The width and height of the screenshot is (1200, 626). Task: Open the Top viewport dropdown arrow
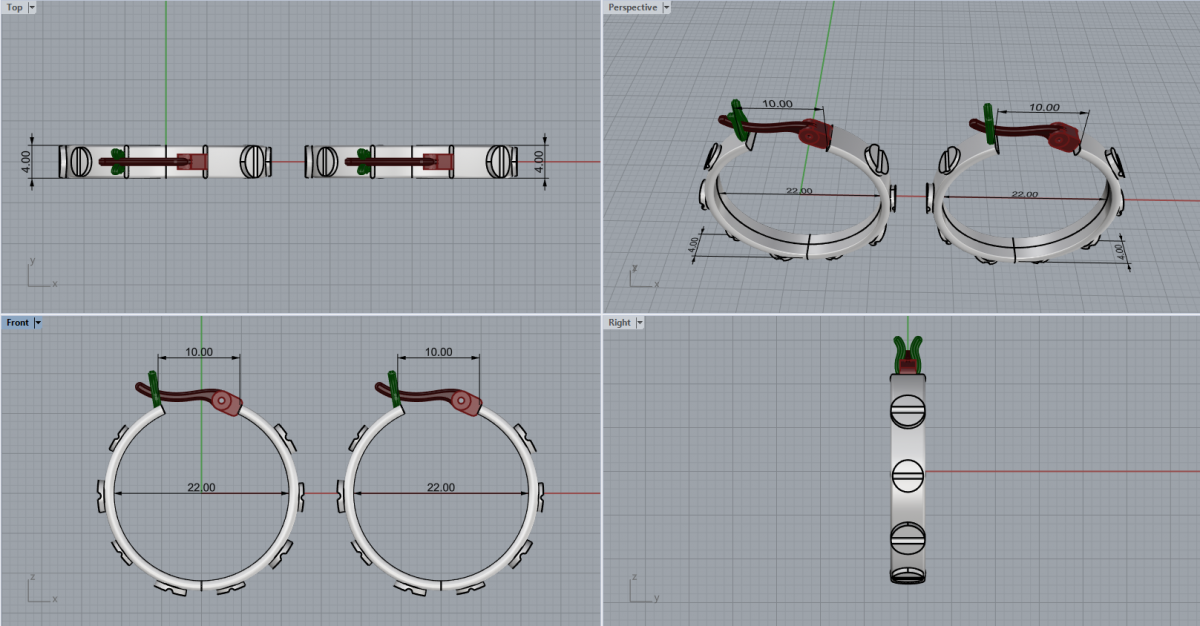[x=32, y=7]
